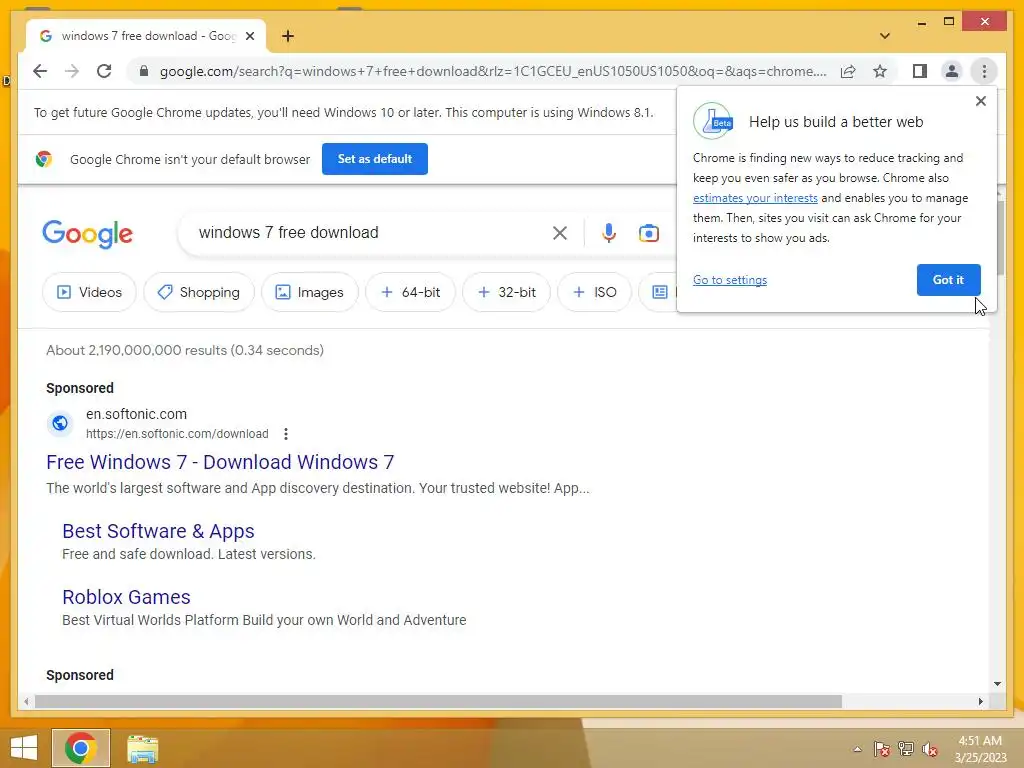Screen dimensions: 1024x768
Task: Open the Best Software & Apps sitelink
Action: click(158, 532)
